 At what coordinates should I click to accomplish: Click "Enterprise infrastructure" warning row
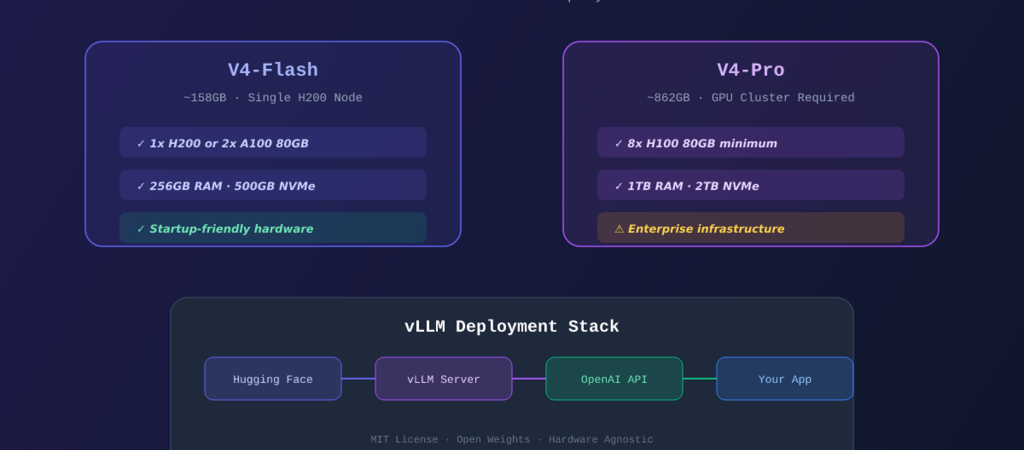pyautogui.click(x=750, y=228)
